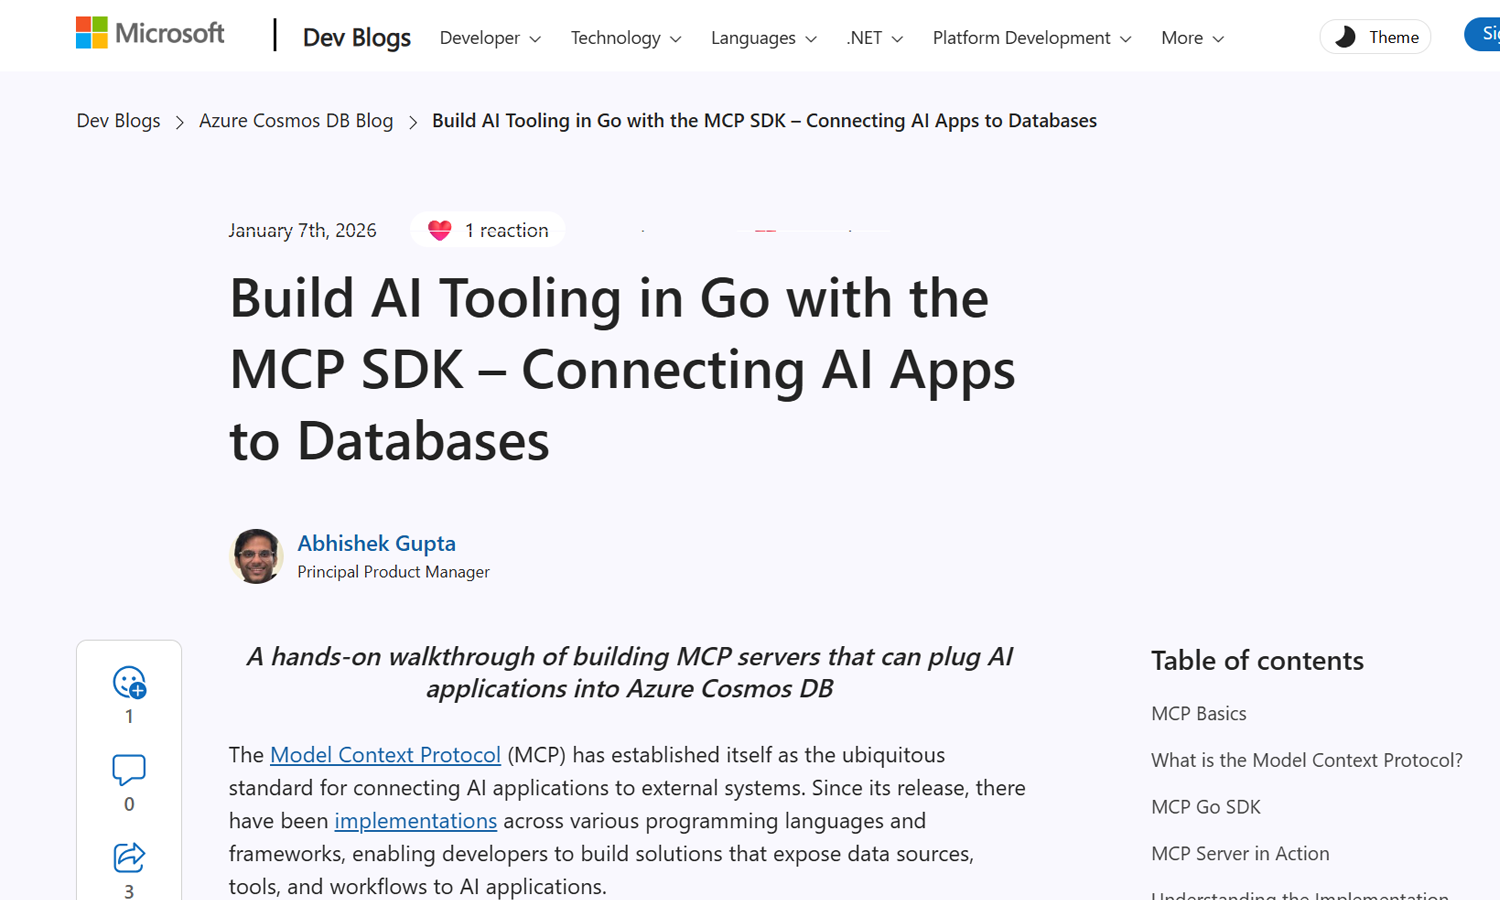Open author Abhishek Gupta's name link
This screenshot has width=1500, height=900.
click(376, 543)
